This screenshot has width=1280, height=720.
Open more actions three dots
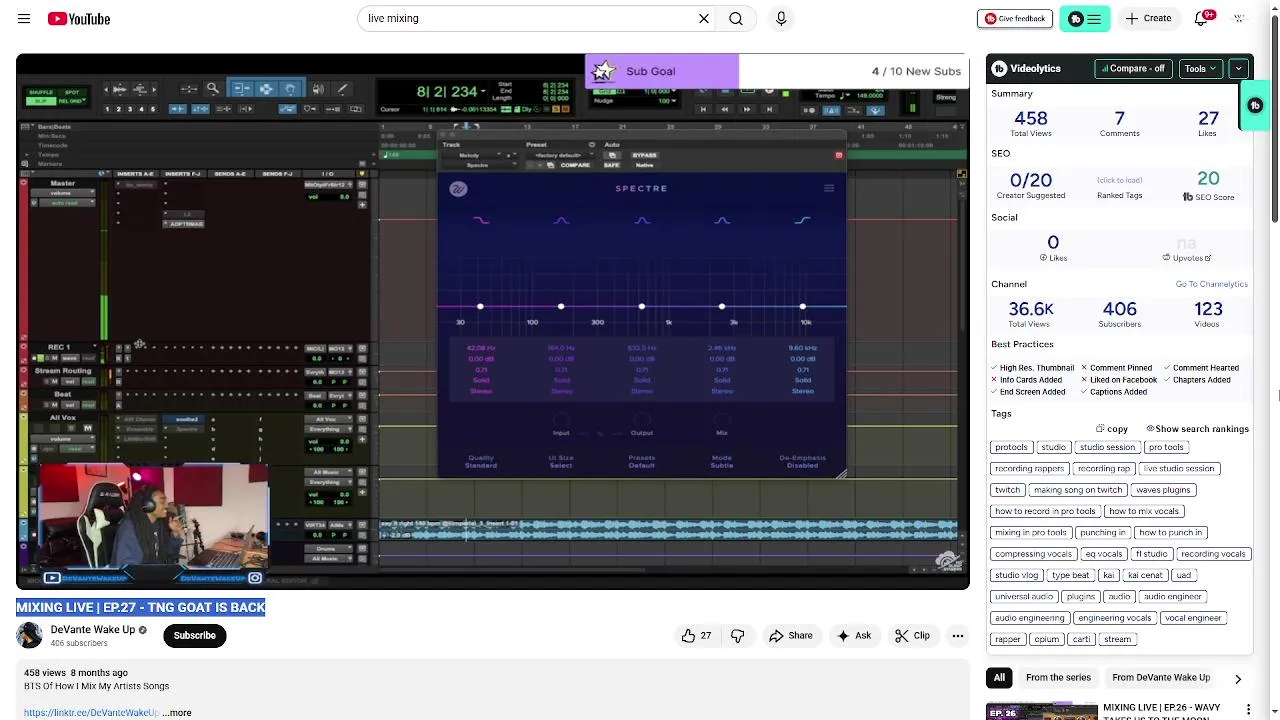pos(958,636)
